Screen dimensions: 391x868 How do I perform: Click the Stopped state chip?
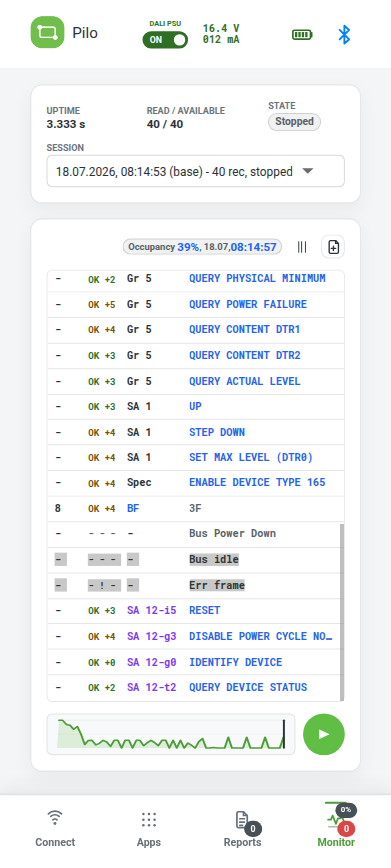coord(294,122)
